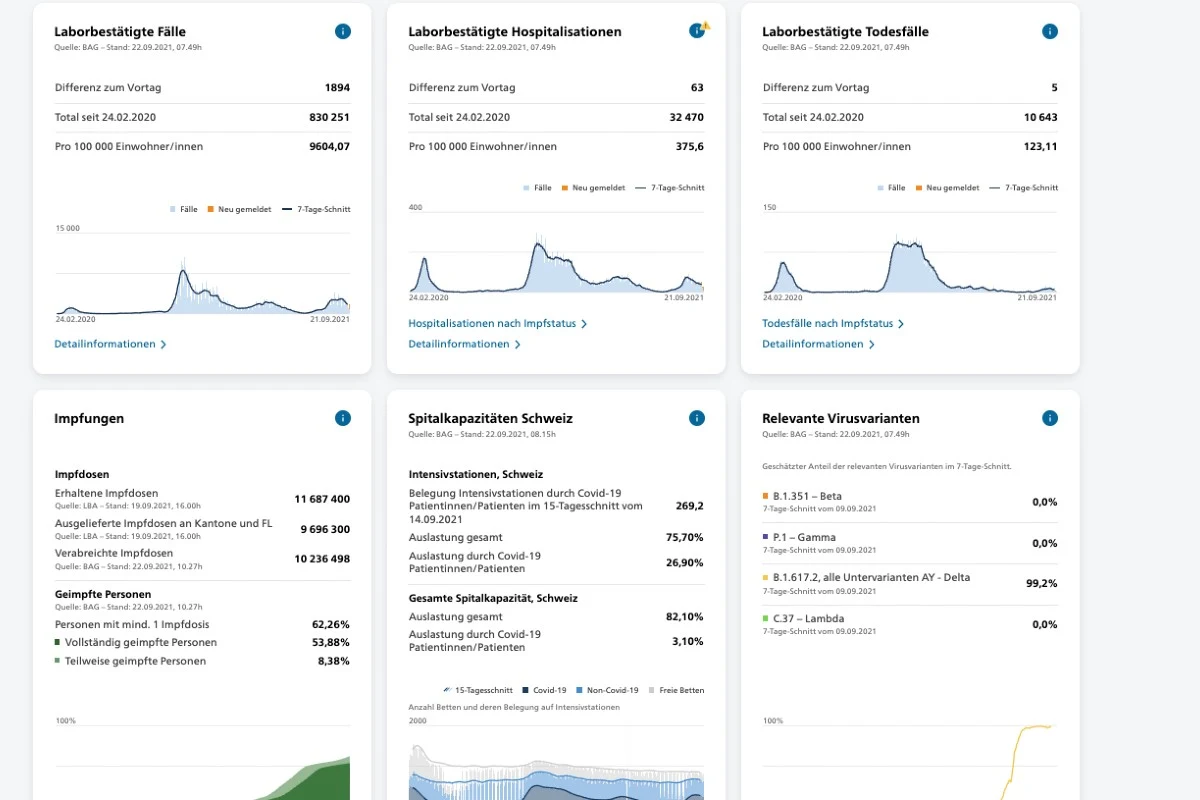Click Detailinformationen chevron in Hospitalisationen card
Image resolution: width=1200 pixels, height=800 pixels.
point(517,344)
